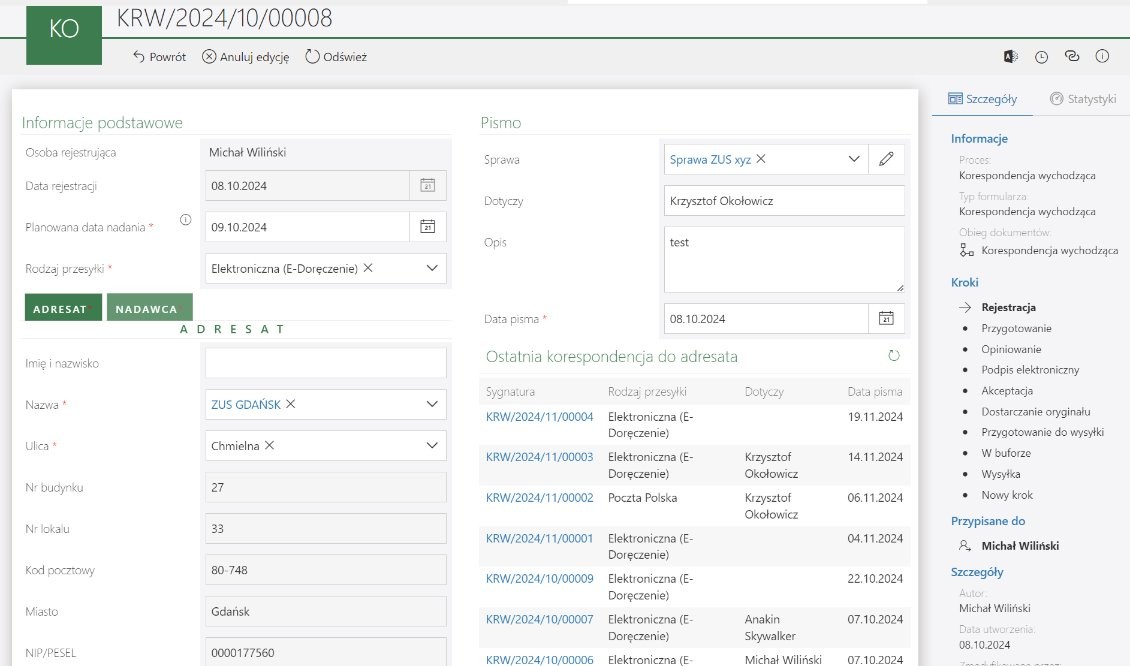Expand the Rodzaj przesyłki dropdown

point(432,268)
